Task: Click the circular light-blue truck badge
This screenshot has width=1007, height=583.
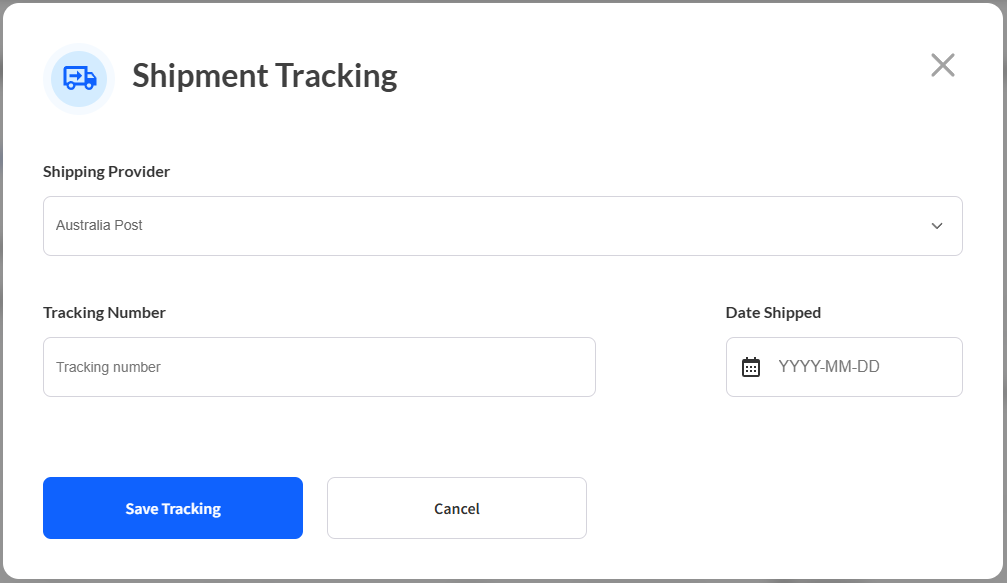Action: 79,78
